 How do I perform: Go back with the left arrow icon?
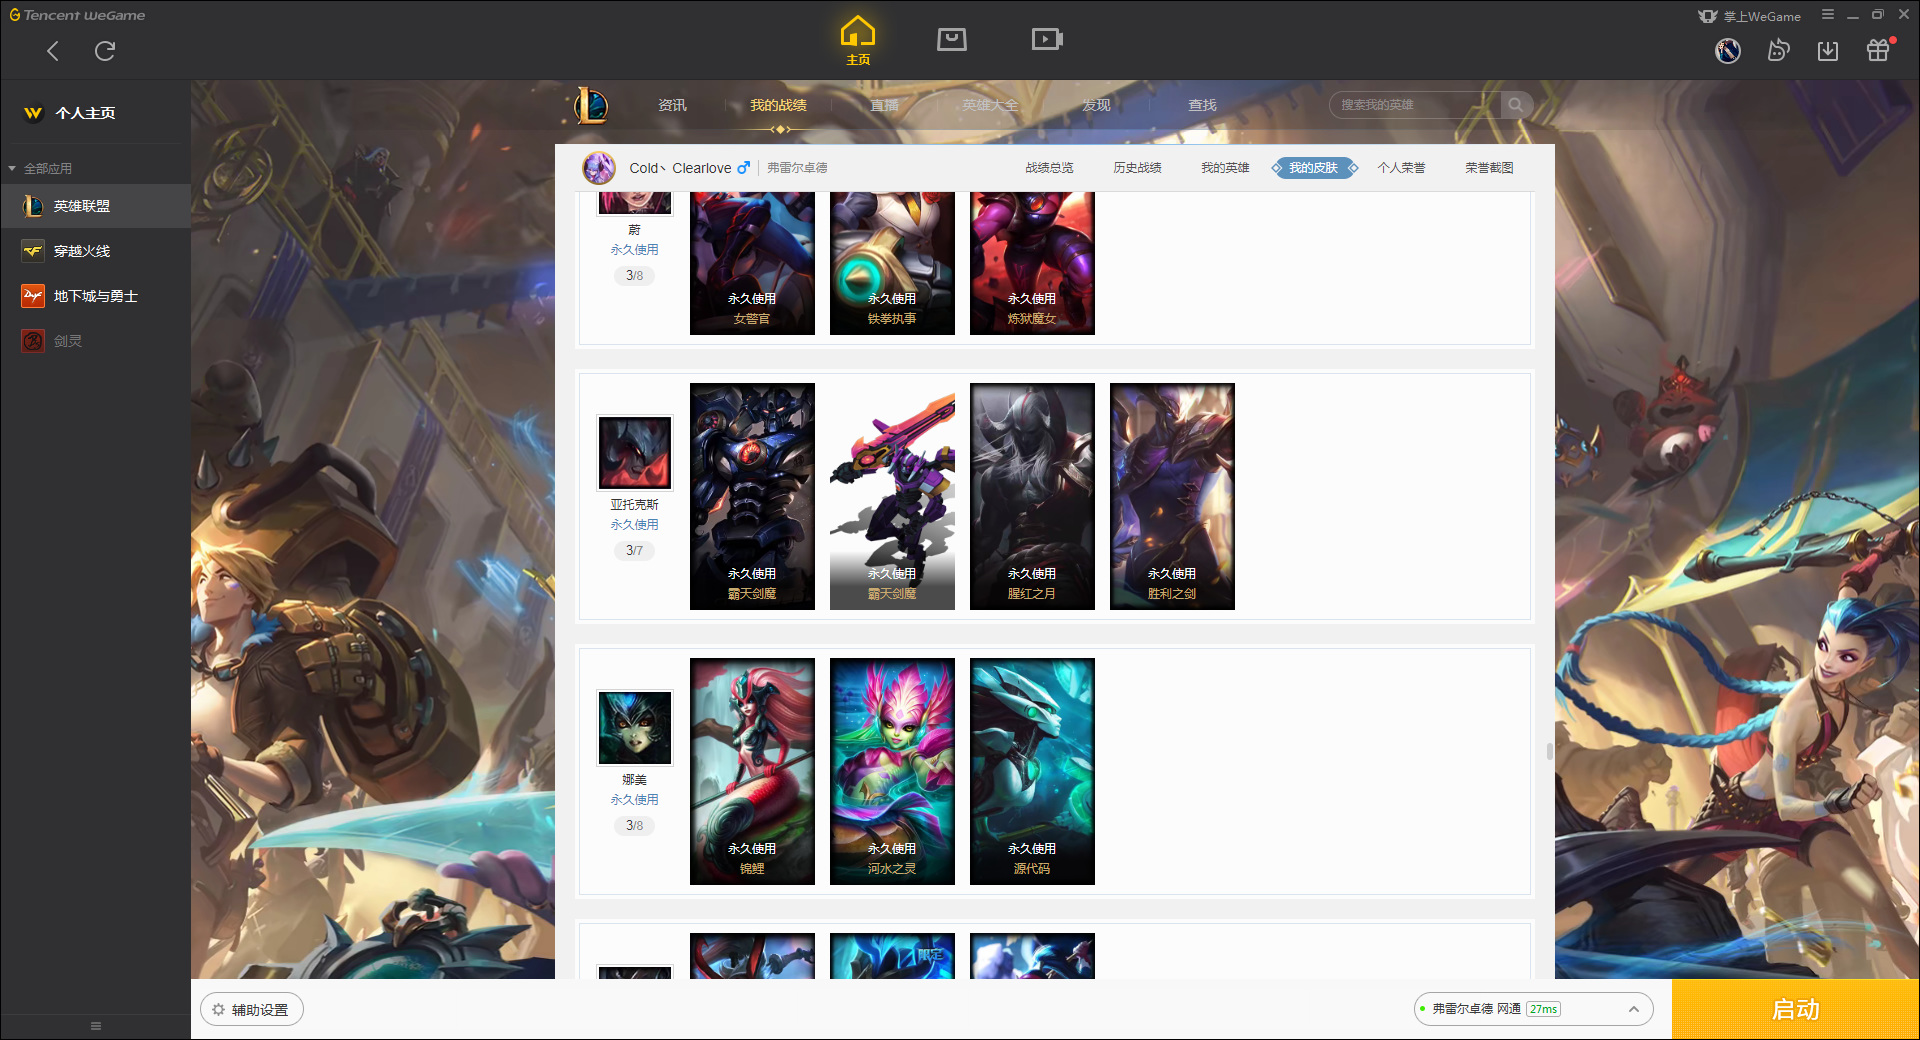pos(53,51)
